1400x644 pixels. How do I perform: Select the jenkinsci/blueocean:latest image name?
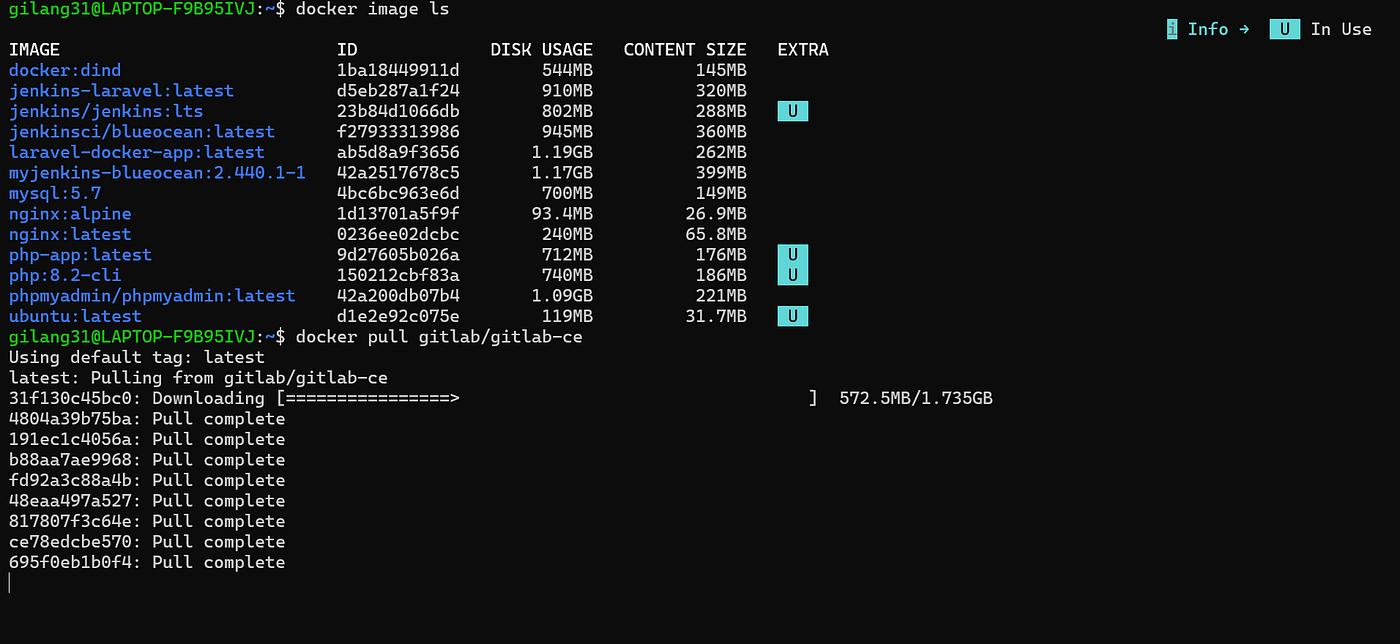[x=142, y=132]
